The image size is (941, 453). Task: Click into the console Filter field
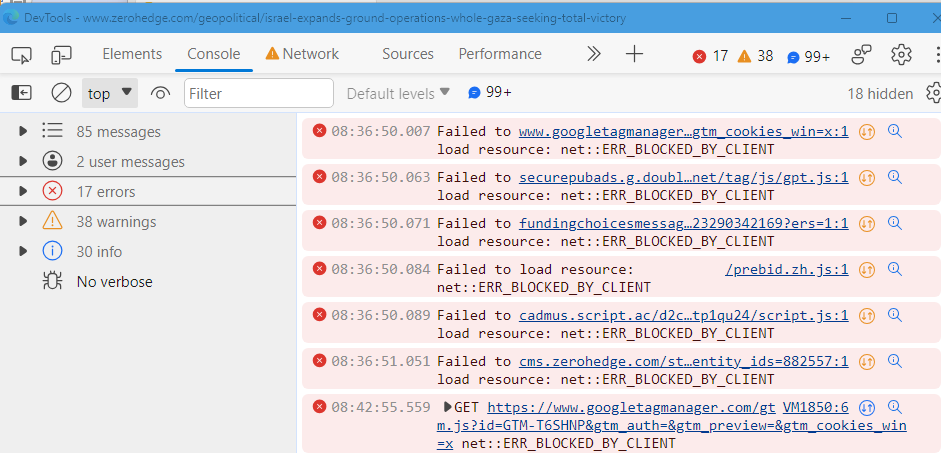(x=259, y=94)
